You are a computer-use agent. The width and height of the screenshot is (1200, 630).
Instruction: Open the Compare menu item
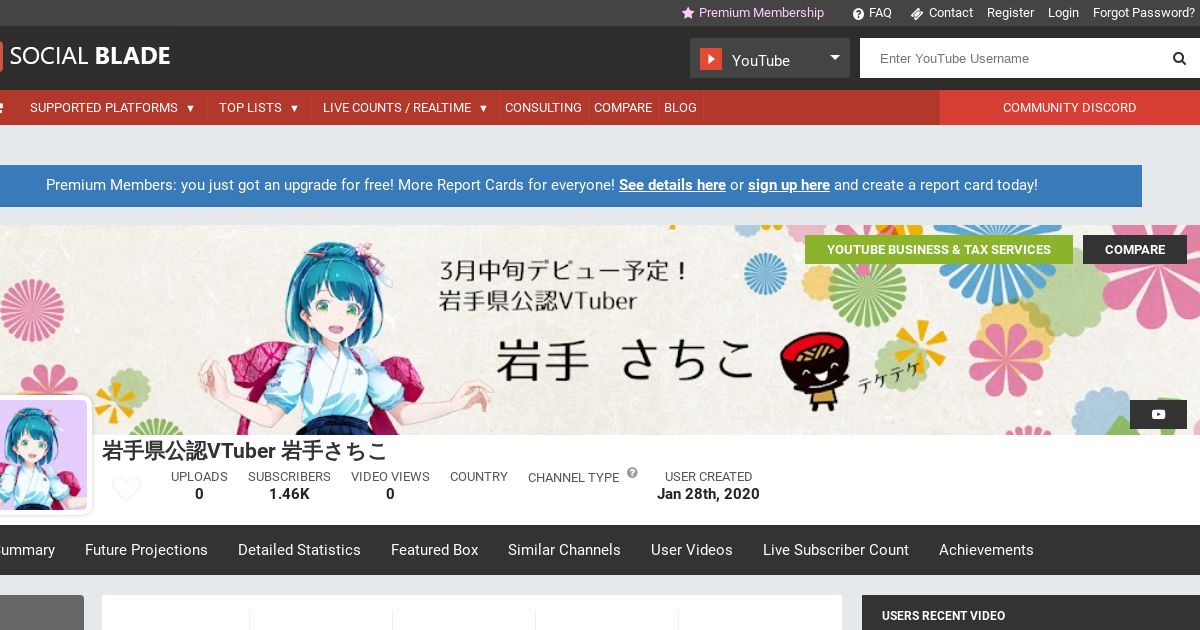pyautogui.click(x=623, y=107)
